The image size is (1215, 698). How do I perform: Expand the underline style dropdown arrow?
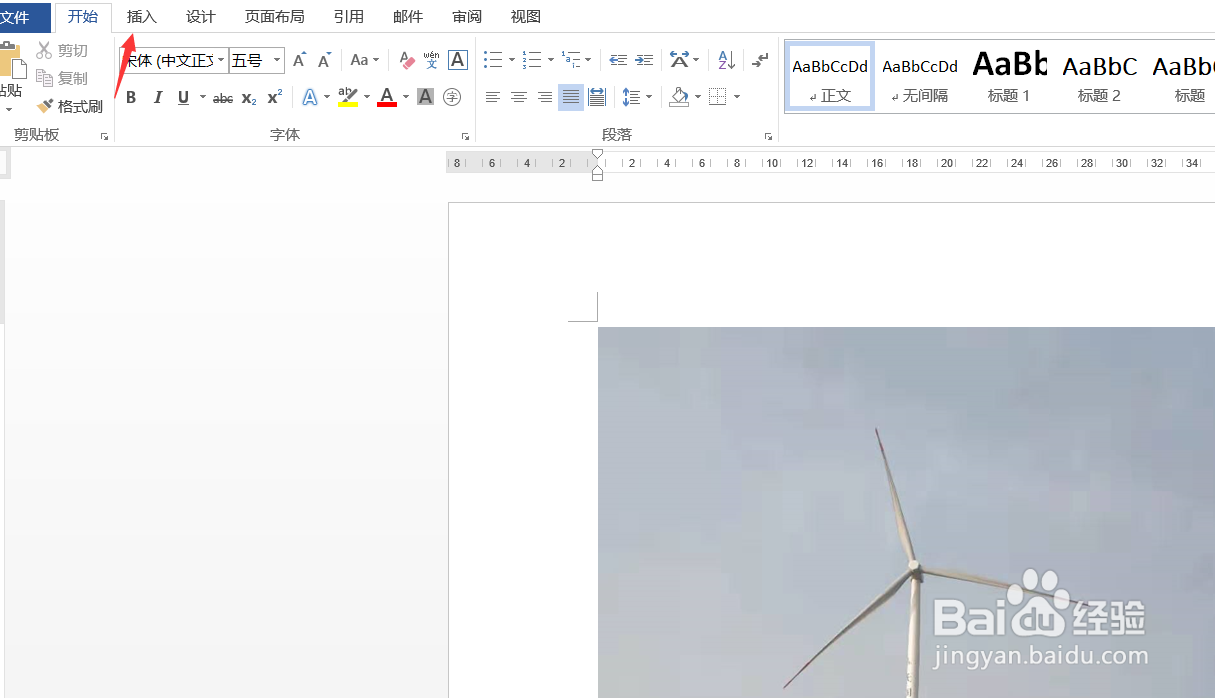[x=202, y=97]
